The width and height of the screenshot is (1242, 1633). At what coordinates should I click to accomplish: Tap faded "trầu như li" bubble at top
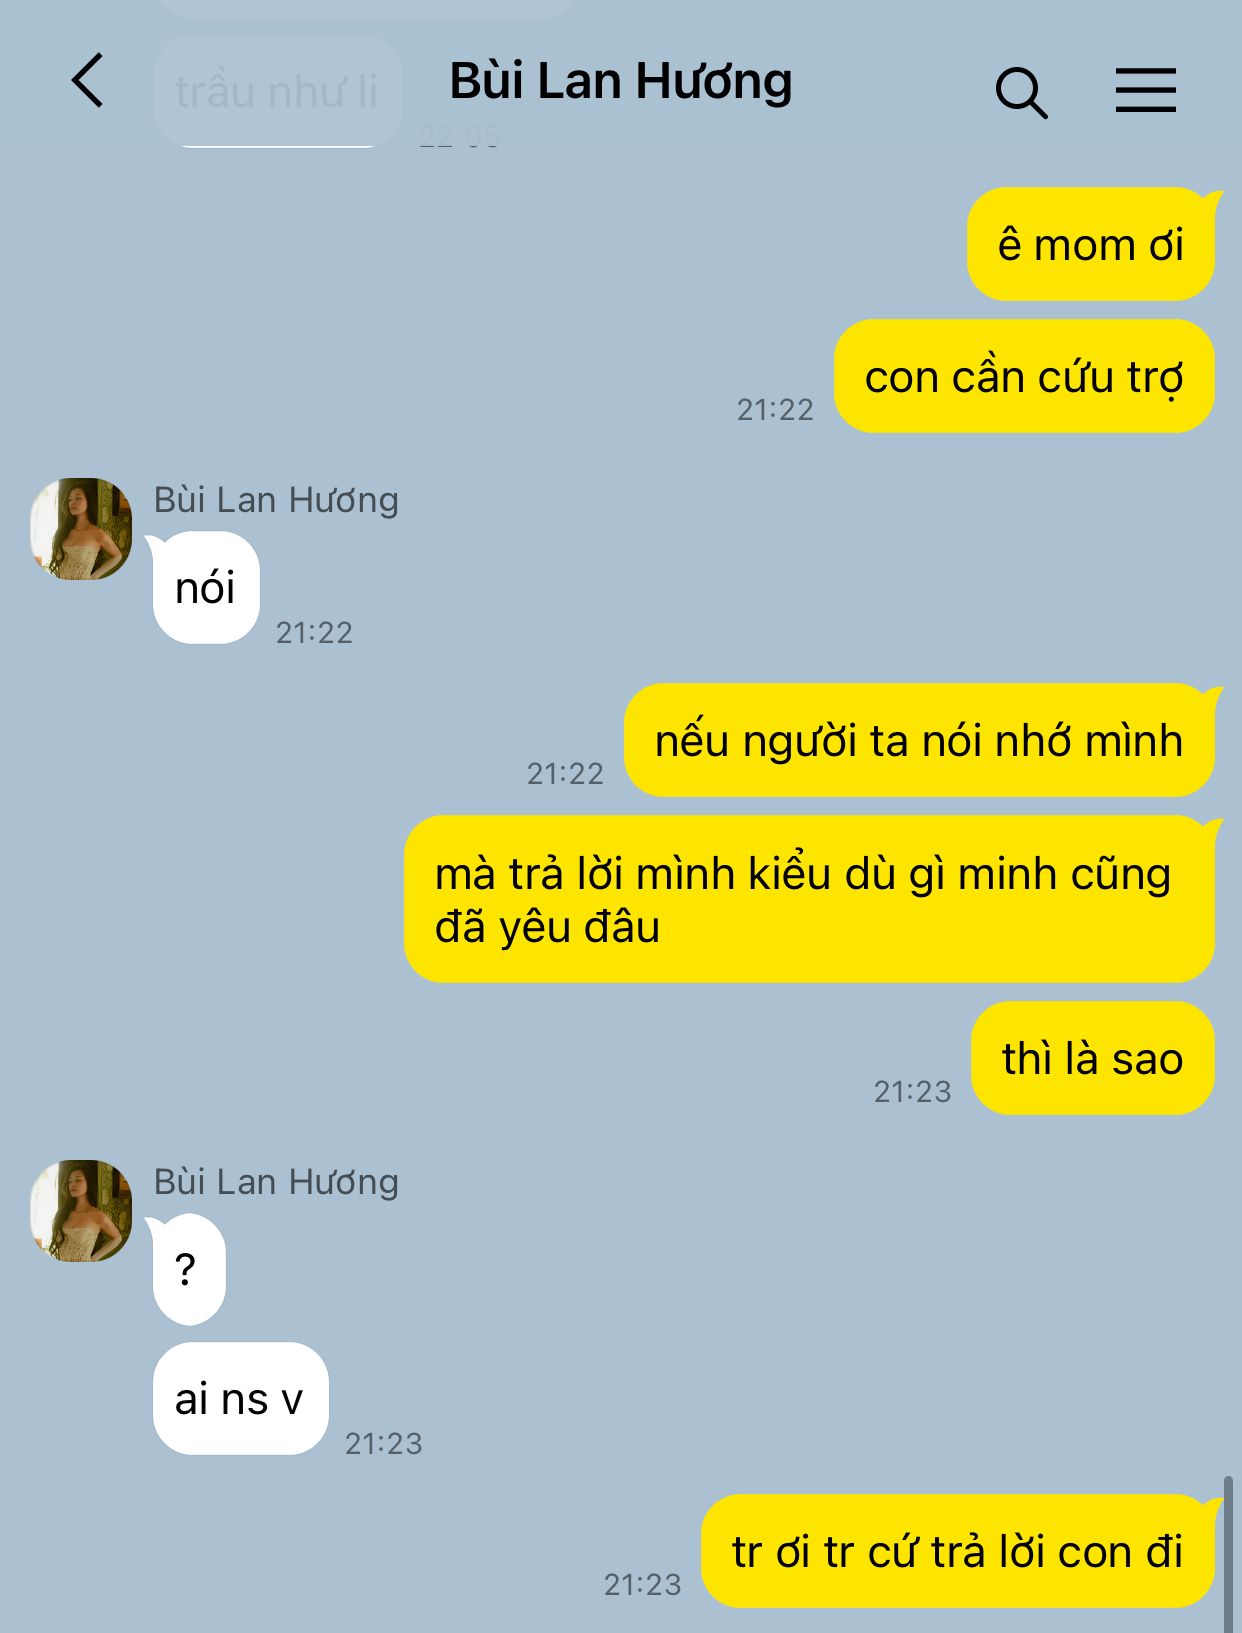click(277, 92)
